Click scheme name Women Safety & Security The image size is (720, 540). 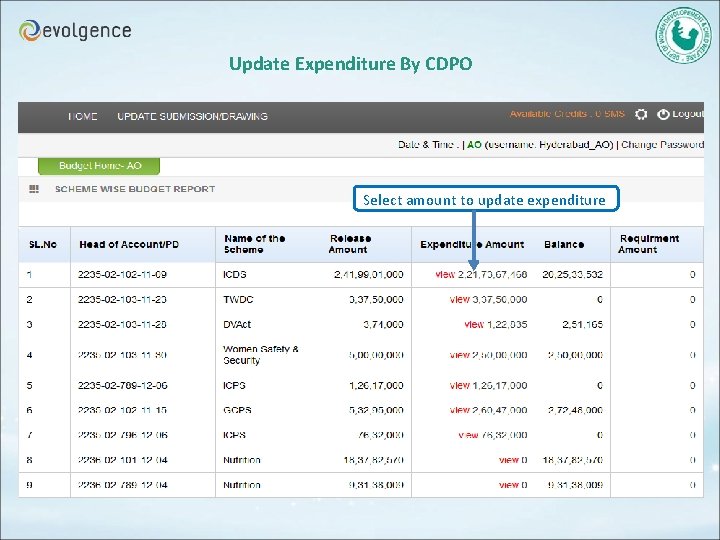click(260, 354)
